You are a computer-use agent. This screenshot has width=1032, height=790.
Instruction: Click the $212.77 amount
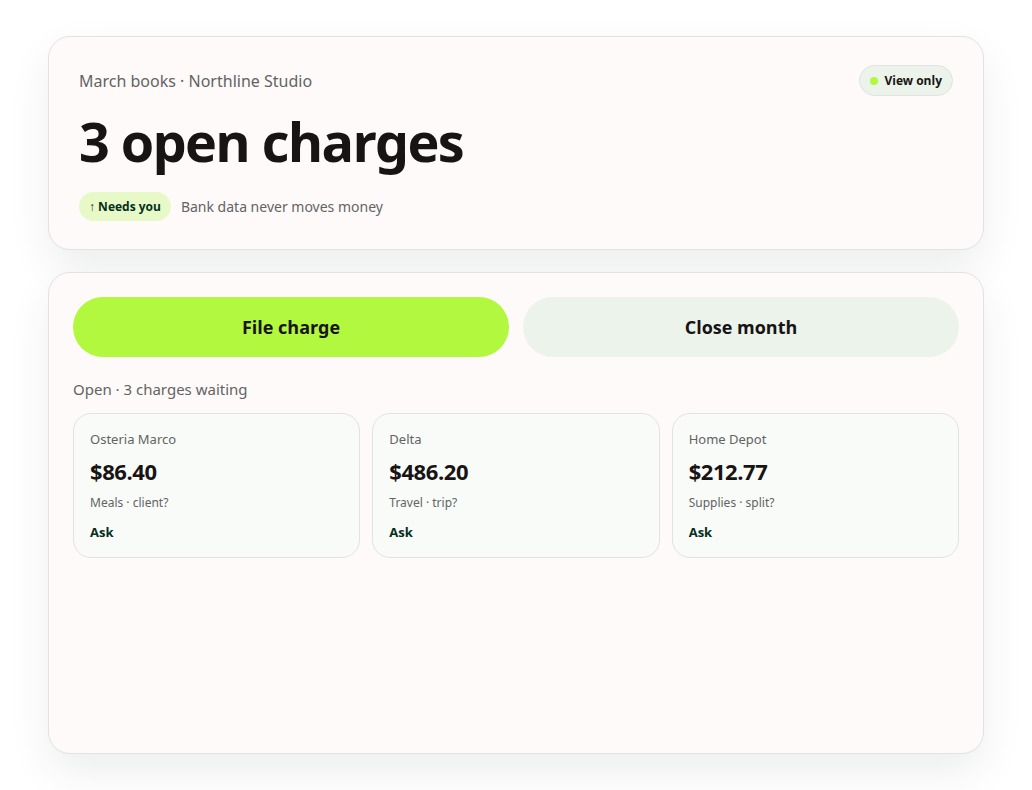(x=728, y=472)
